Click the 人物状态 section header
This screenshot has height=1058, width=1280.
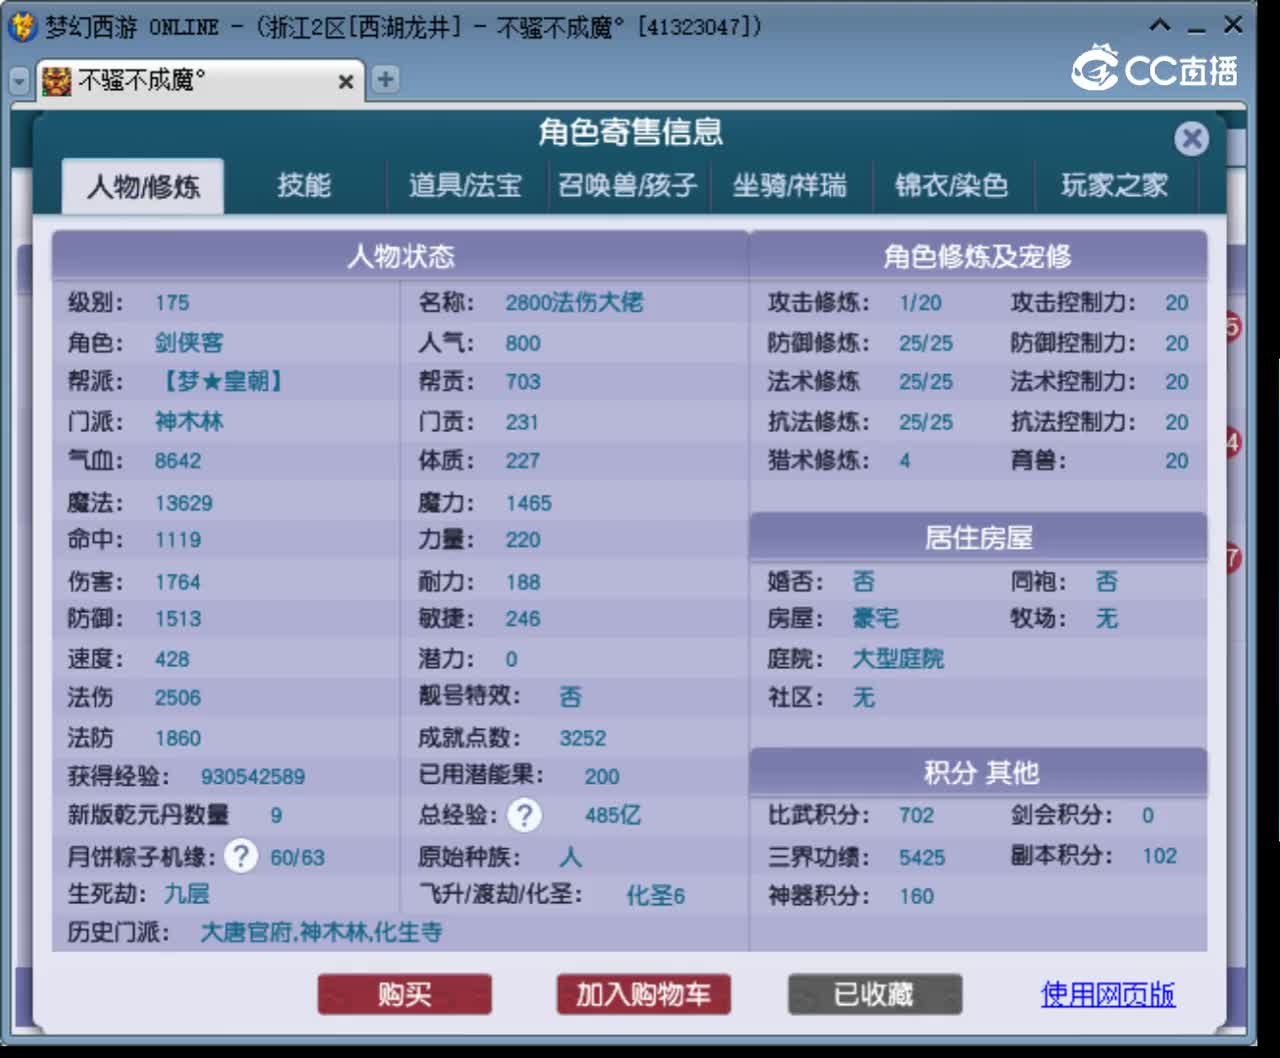click(x=400, y=256)
